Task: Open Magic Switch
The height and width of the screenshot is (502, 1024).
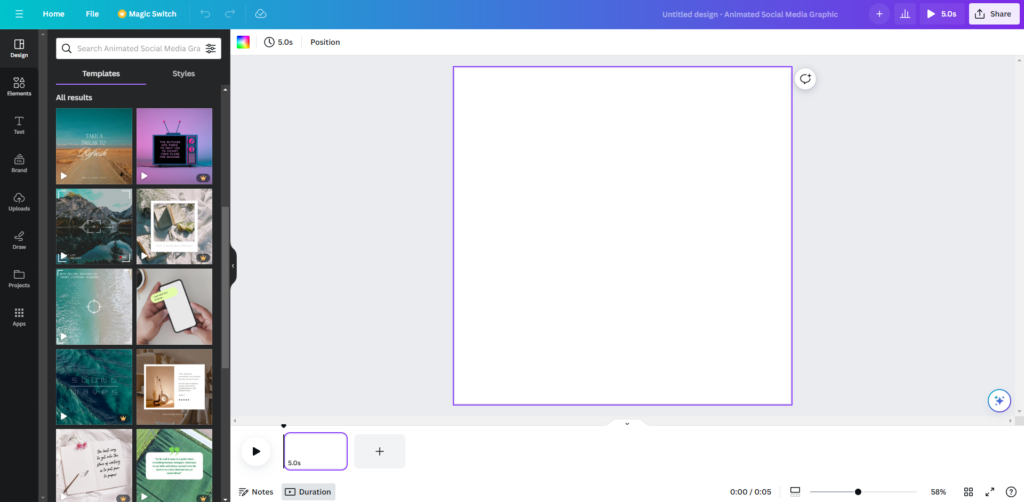Action: [x=147, y=14]
